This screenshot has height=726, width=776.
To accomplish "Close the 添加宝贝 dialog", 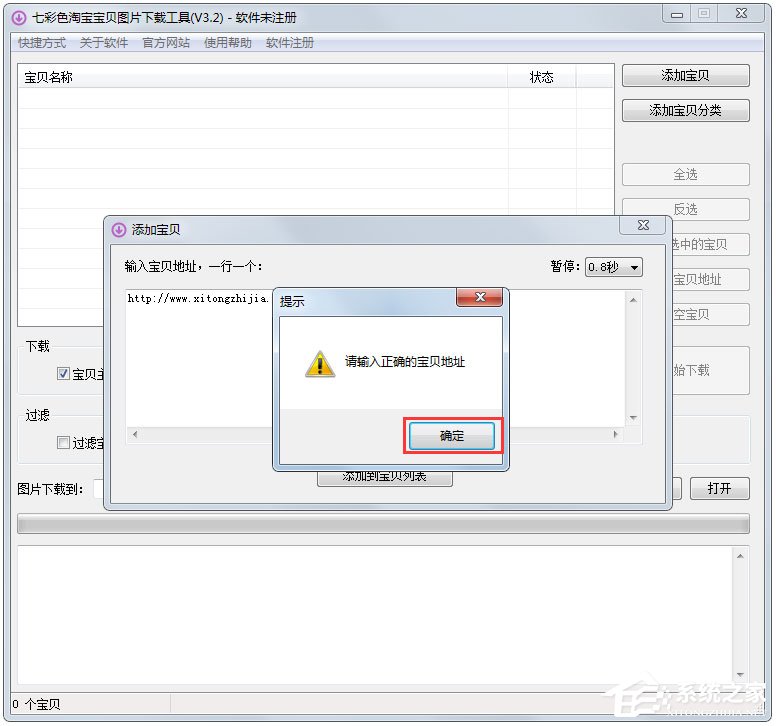I will pyautogui.click(x=643, y=225).
